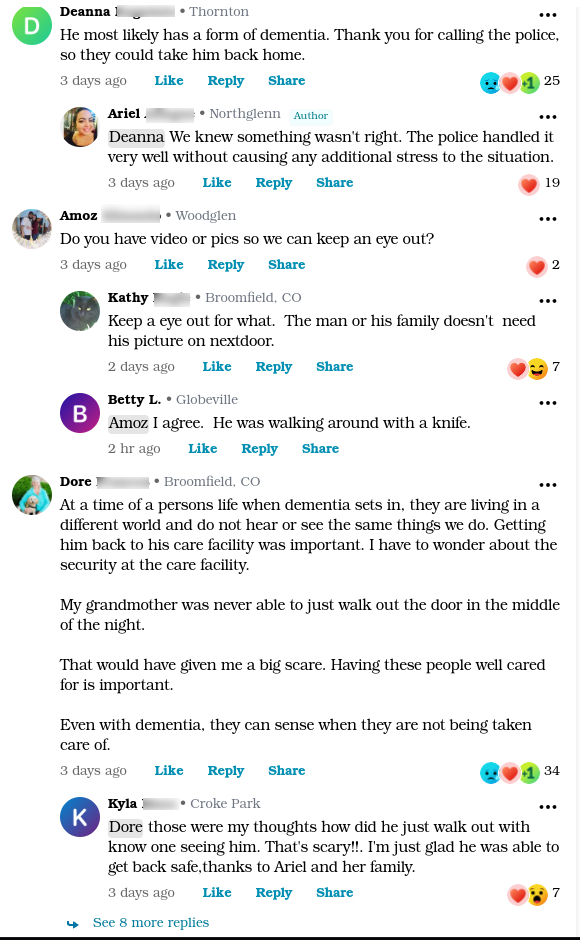The width and height of the screenshot is (580, 940).
Task: Click the heart reaction on Ariel's reply
Action: pyautogui.click(x=528, y=184)
